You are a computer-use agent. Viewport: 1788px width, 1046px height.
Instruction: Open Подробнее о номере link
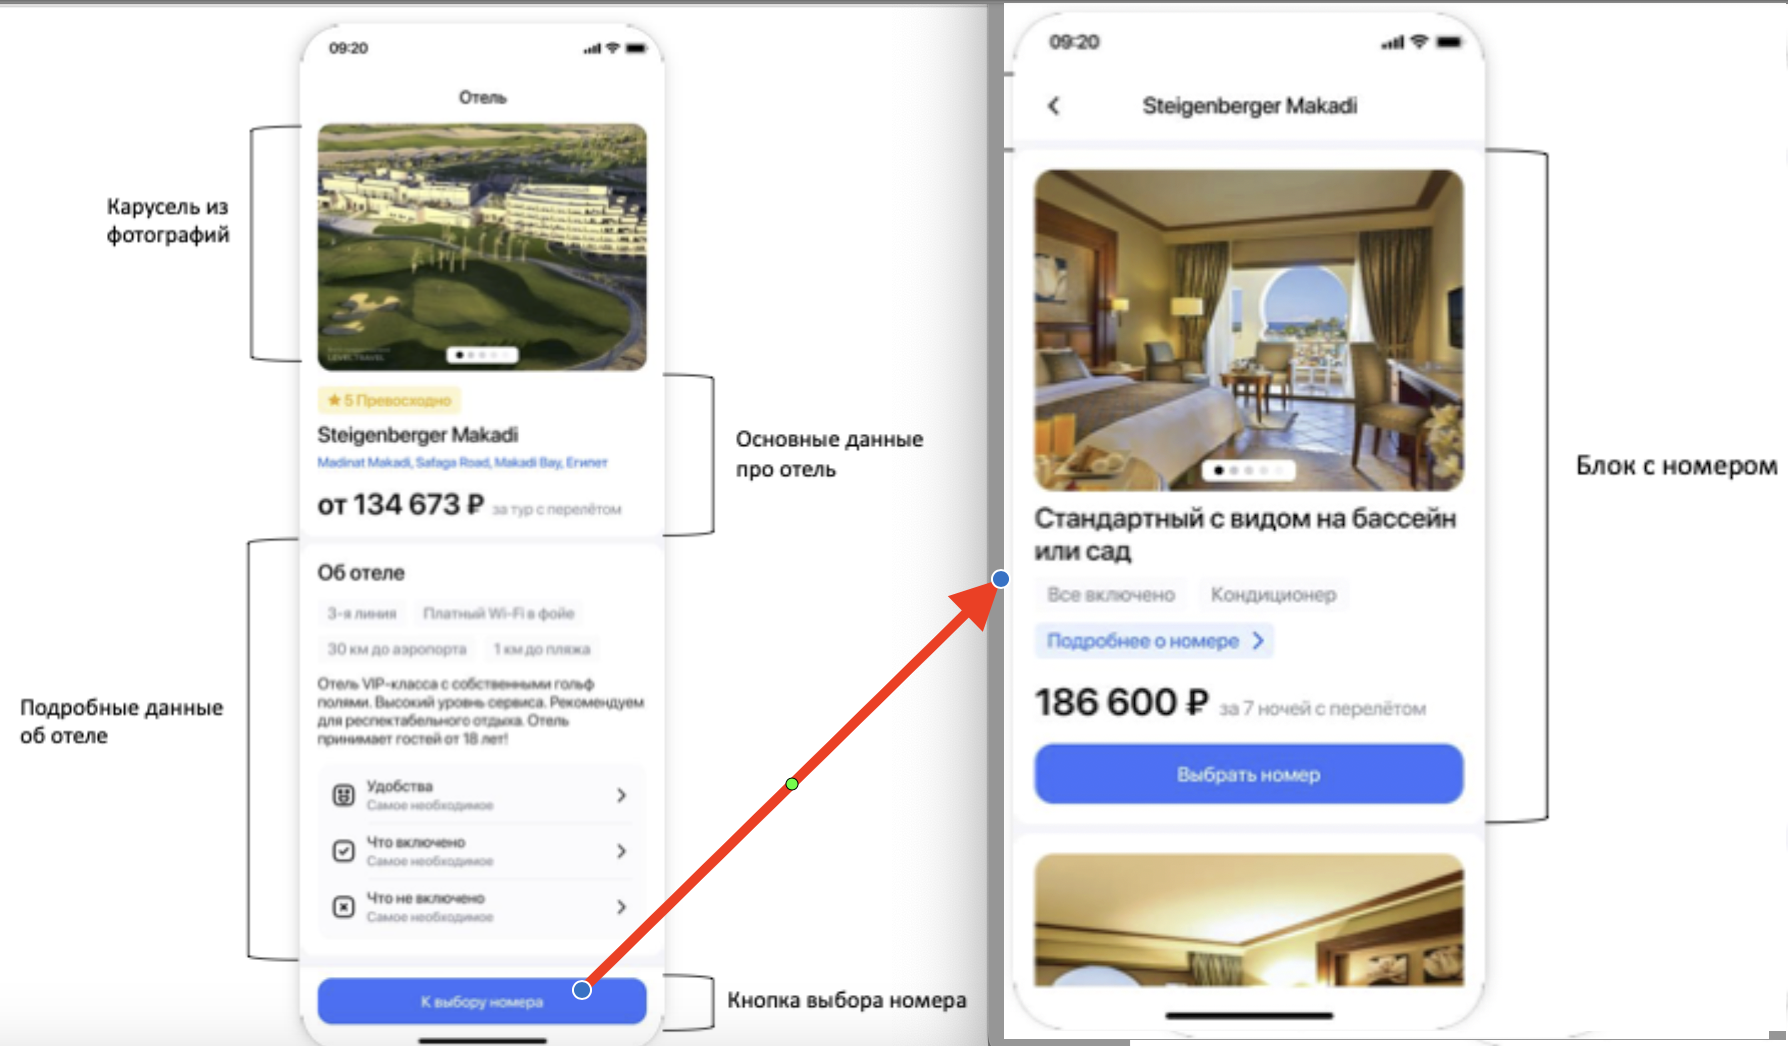[1154, 641]
